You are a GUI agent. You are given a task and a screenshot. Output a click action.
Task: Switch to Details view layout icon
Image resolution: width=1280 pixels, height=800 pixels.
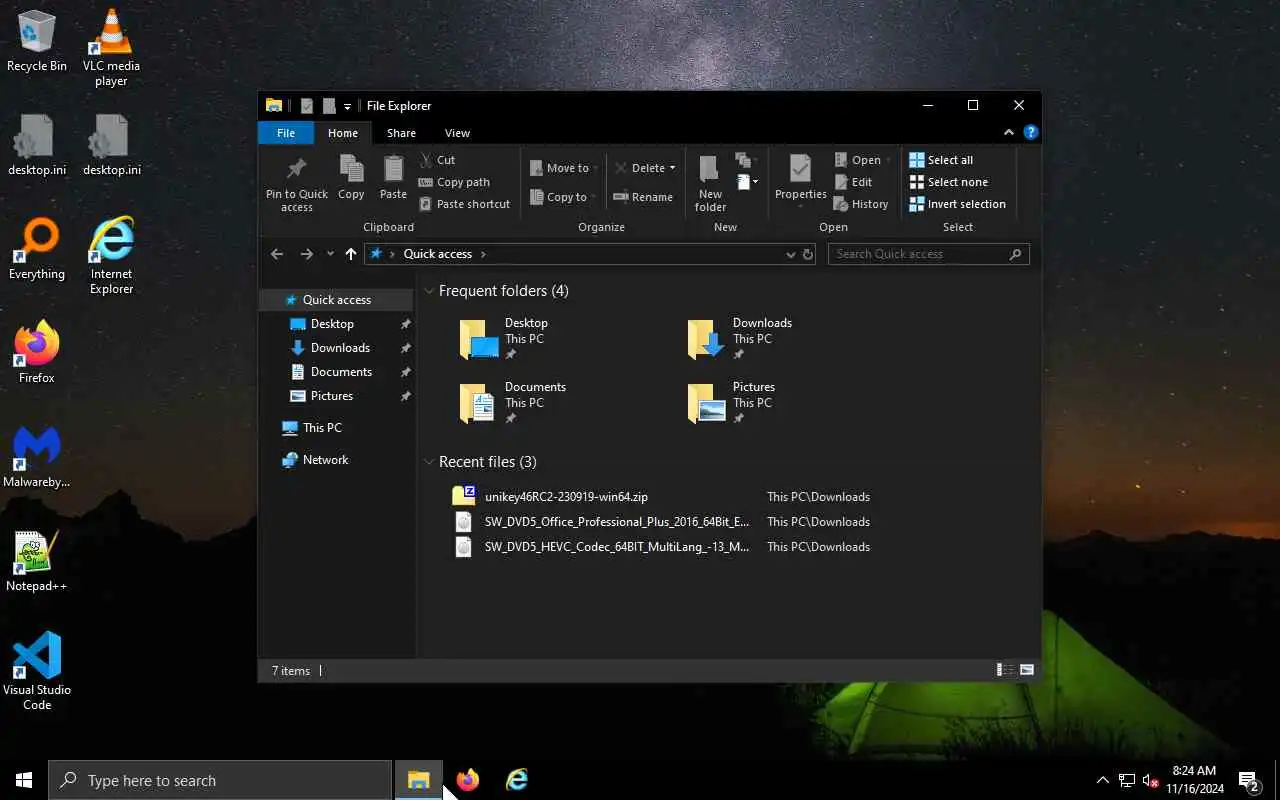[x=1004, y=670]
